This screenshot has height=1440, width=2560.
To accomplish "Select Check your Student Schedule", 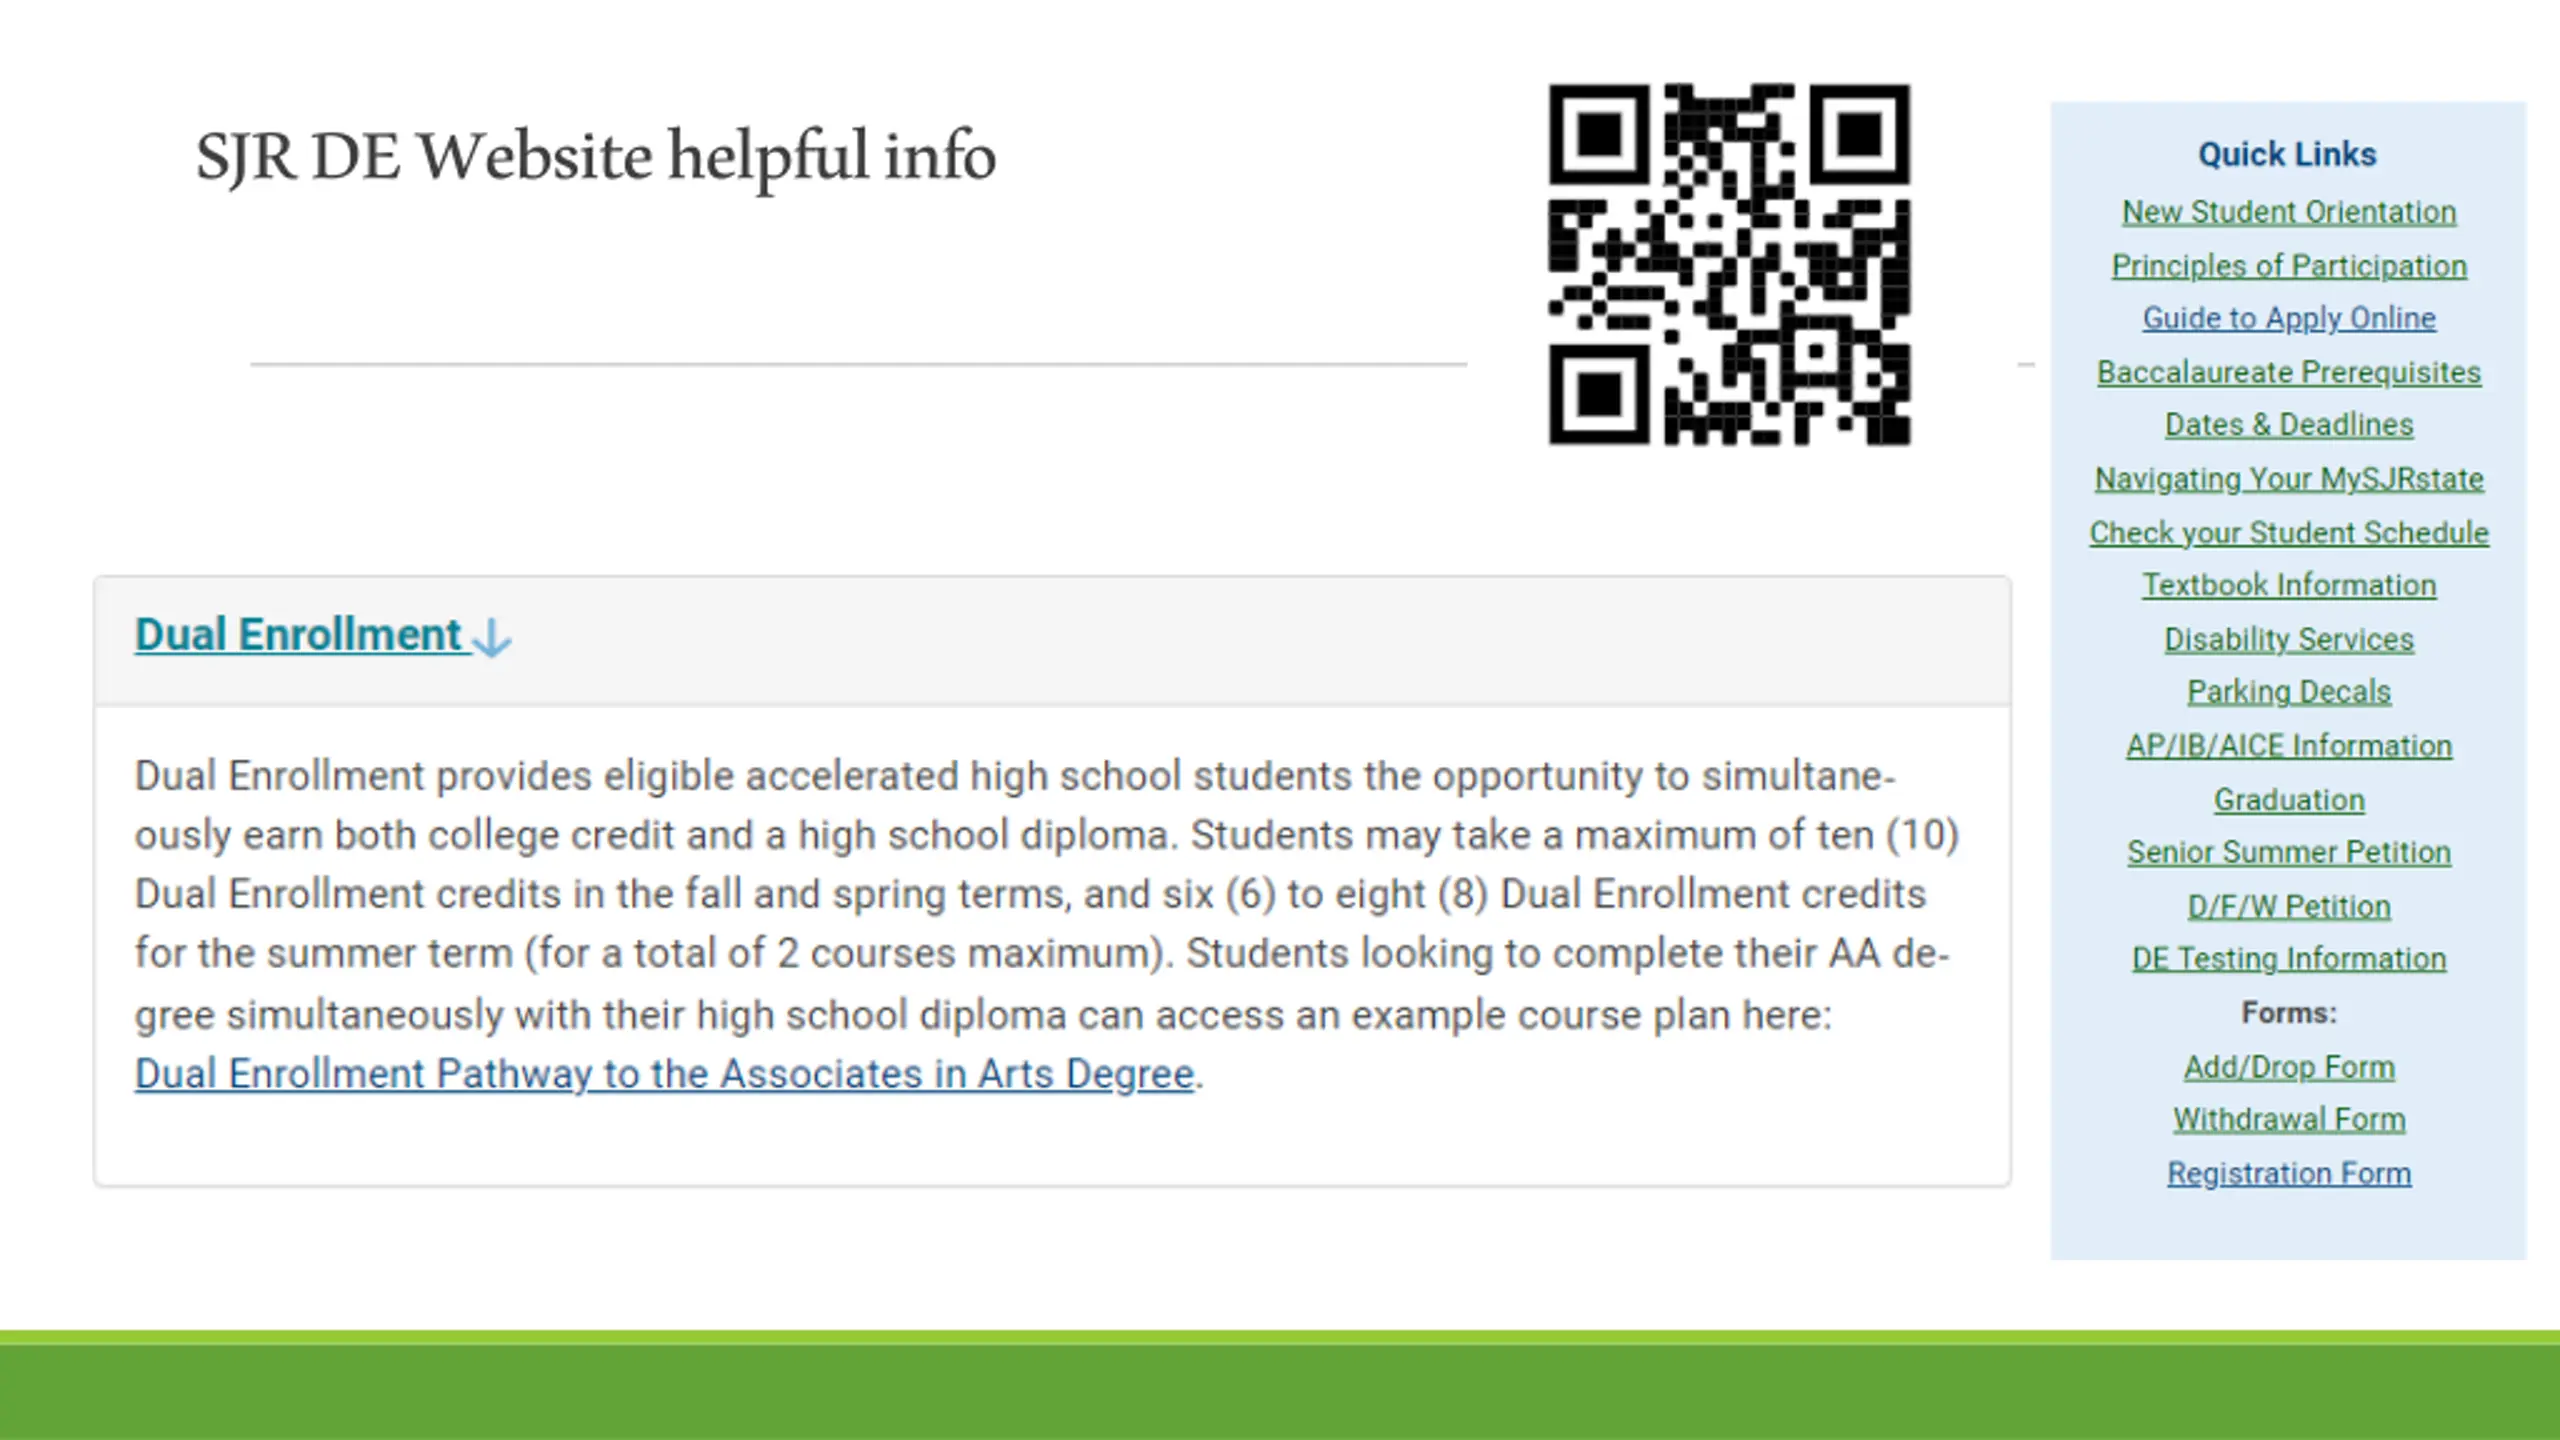I will click(2289, 533).
